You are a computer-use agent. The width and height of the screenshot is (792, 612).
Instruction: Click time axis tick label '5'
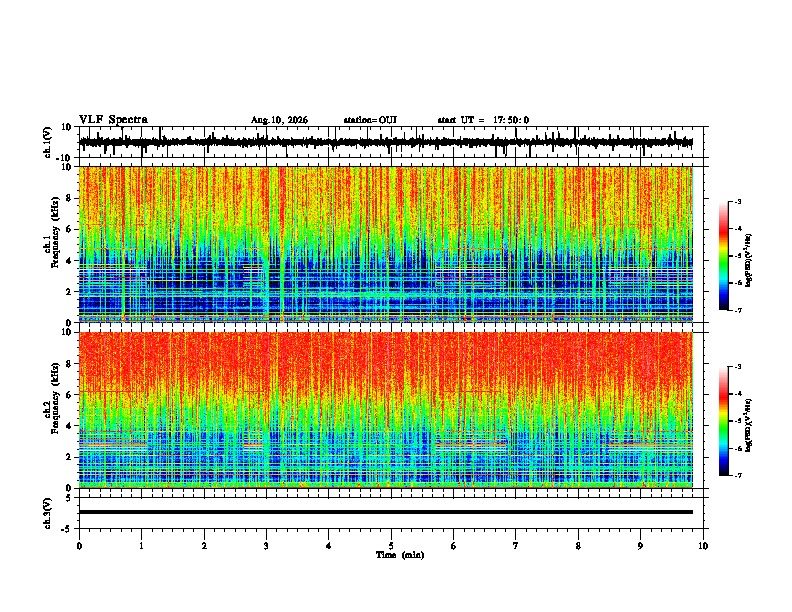pos(391,545)
